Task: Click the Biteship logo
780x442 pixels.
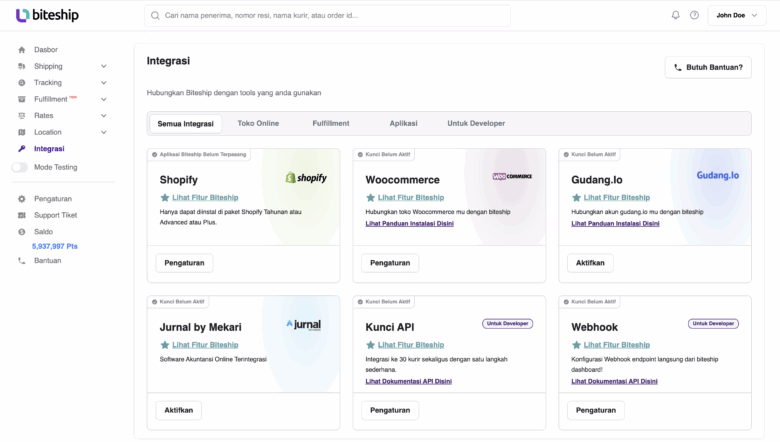Action: coord(47,15)
